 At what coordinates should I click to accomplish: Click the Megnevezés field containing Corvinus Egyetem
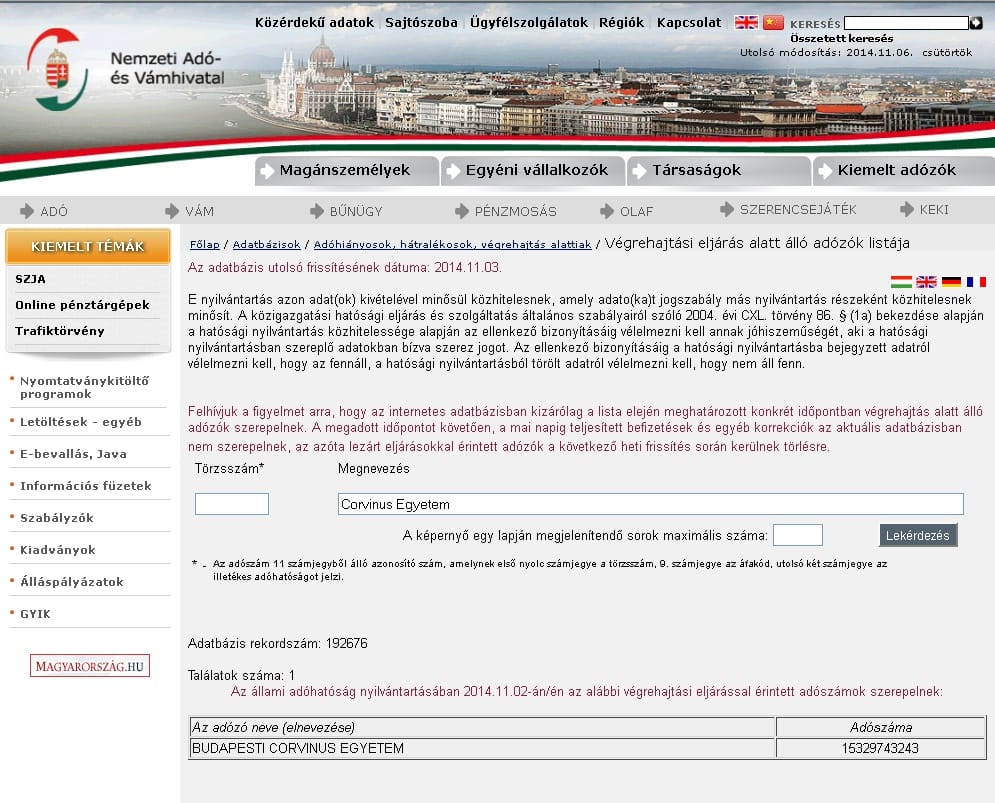(650, 504)
